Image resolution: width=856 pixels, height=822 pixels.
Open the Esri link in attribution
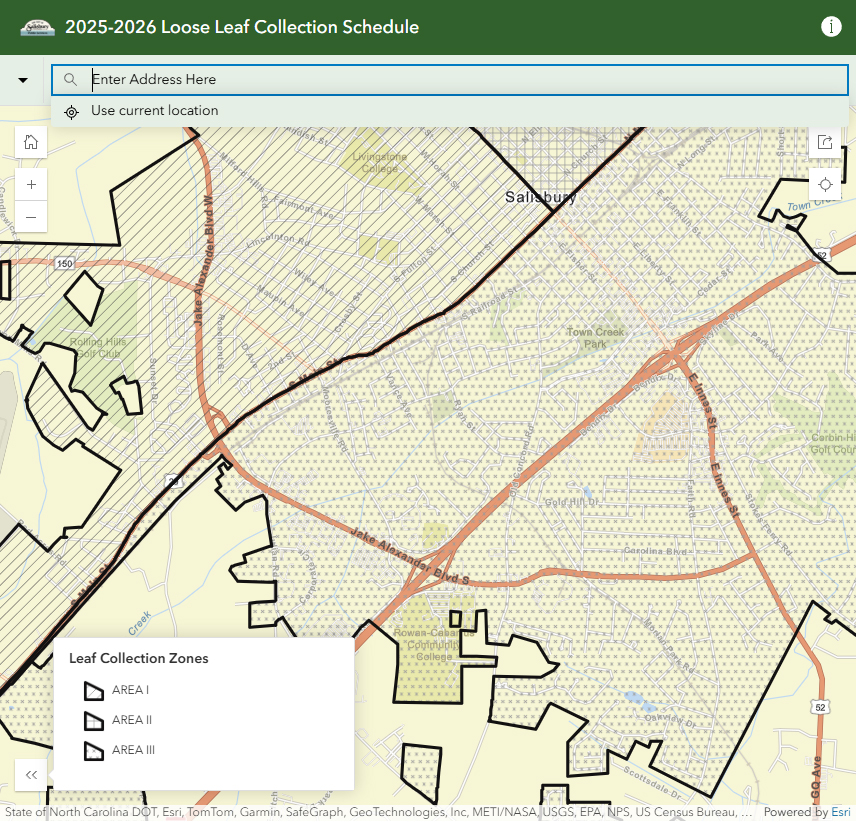coord(839,812)
